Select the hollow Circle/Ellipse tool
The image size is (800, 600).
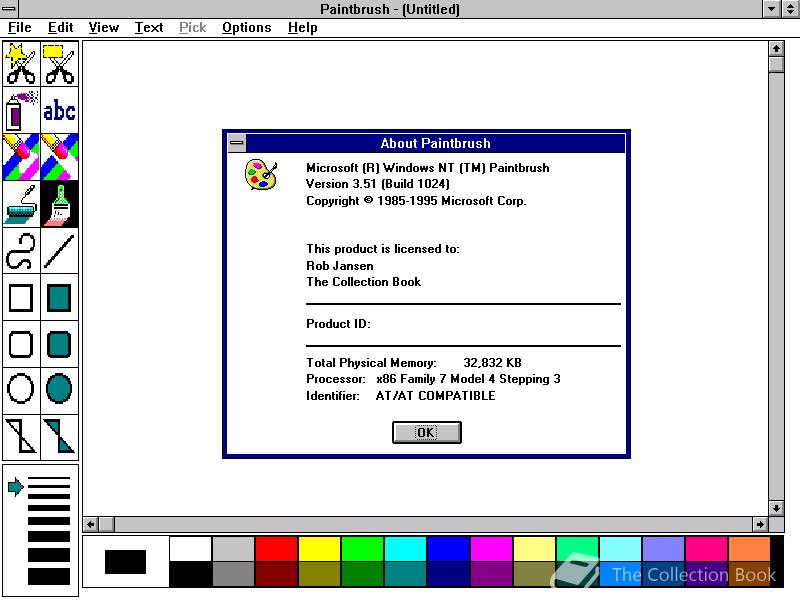click(21, 390)
